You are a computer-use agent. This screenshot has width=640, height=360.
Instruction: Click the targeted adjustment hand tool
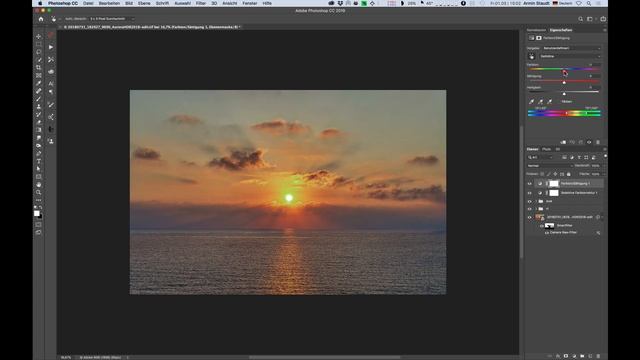pos(531,56)
